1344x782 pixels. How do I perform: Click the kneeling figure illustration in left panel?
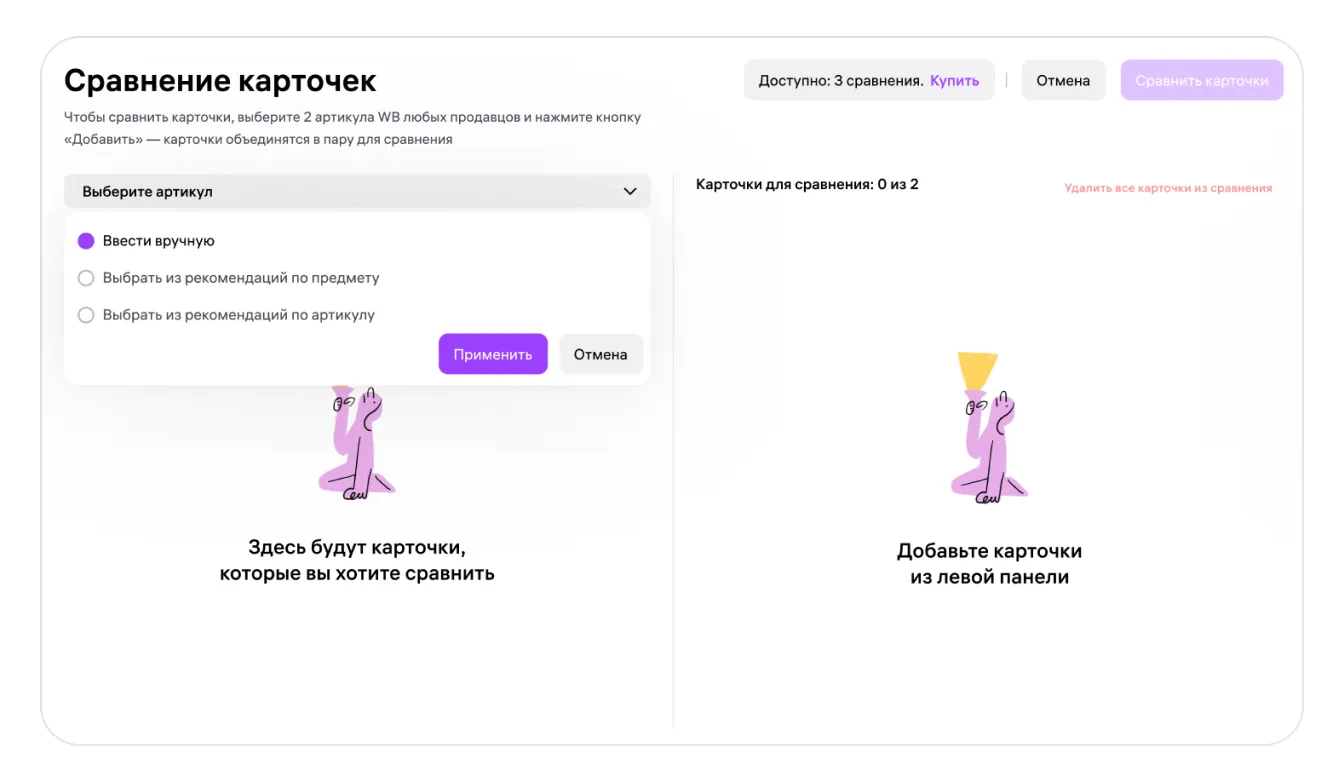click(x=357, y=445)
